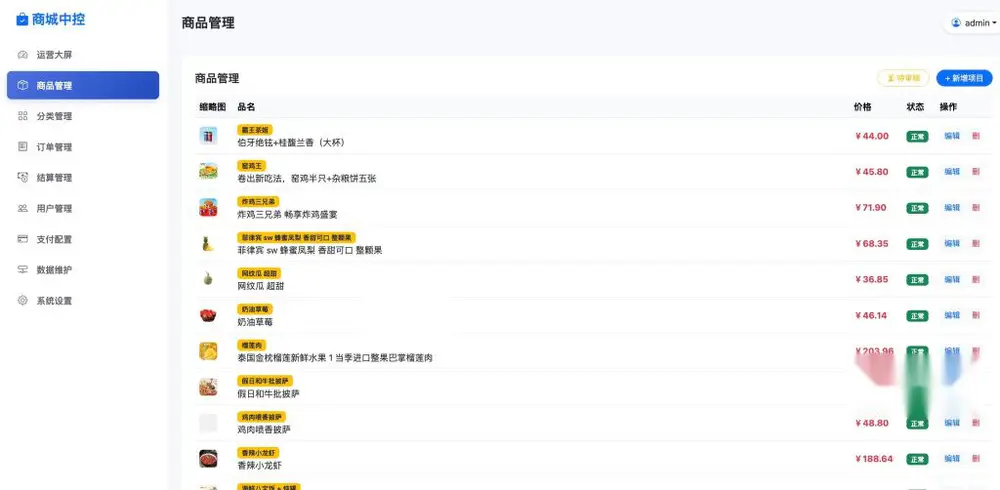Click the 状态 column header
This screenshot has height=490, width=1000.
pos(915,107)
